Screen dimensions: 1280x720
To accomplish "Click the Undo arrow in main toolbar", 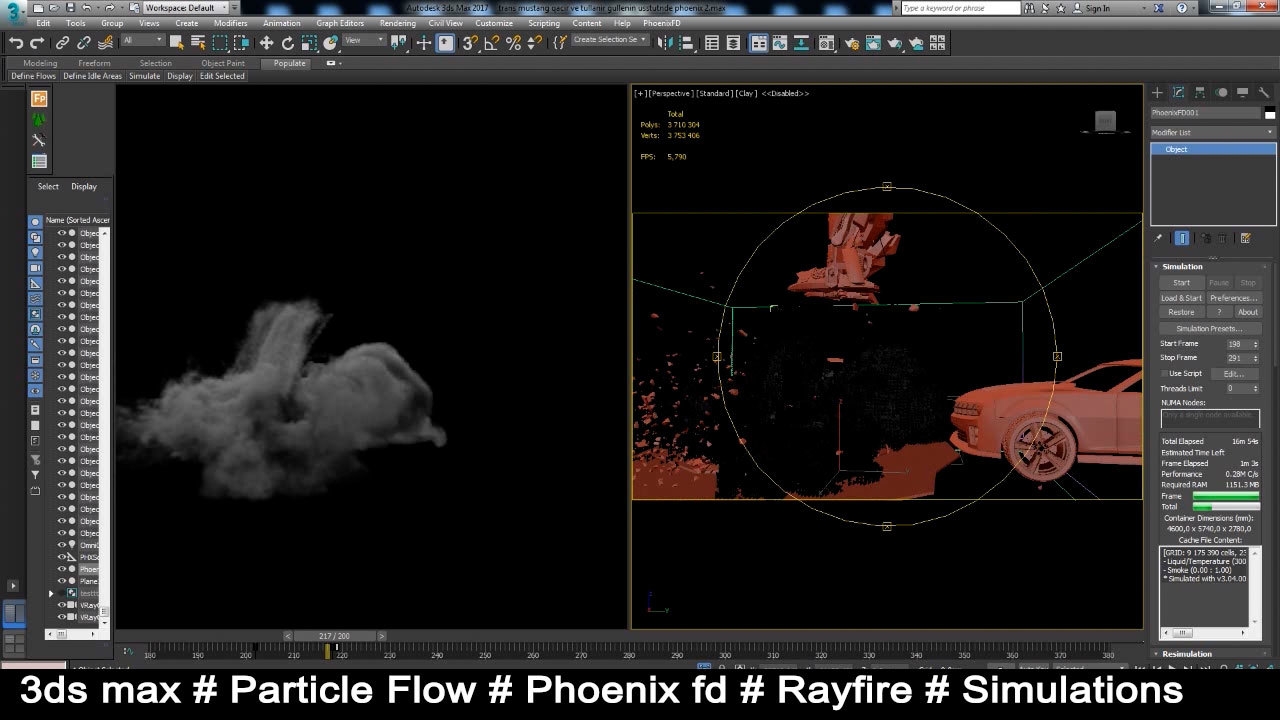I will 16,43.
